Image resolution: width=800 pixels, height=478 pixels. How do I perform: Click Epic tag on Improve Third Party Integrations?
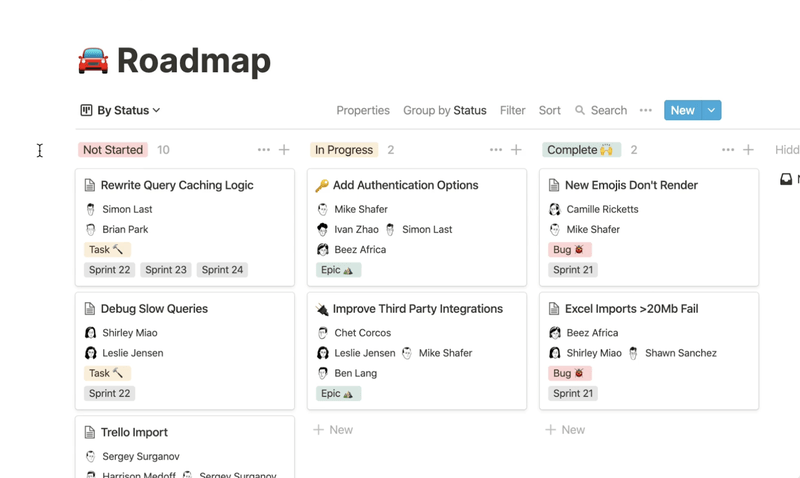point(338,393)
